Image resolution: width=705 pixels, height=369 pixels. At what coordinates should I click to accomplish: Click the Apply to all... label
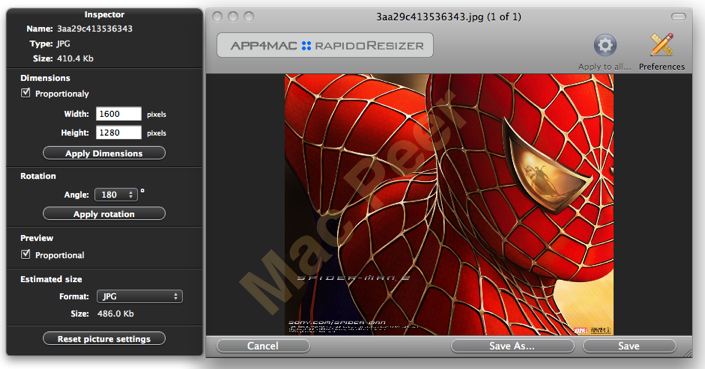[605, 67]
